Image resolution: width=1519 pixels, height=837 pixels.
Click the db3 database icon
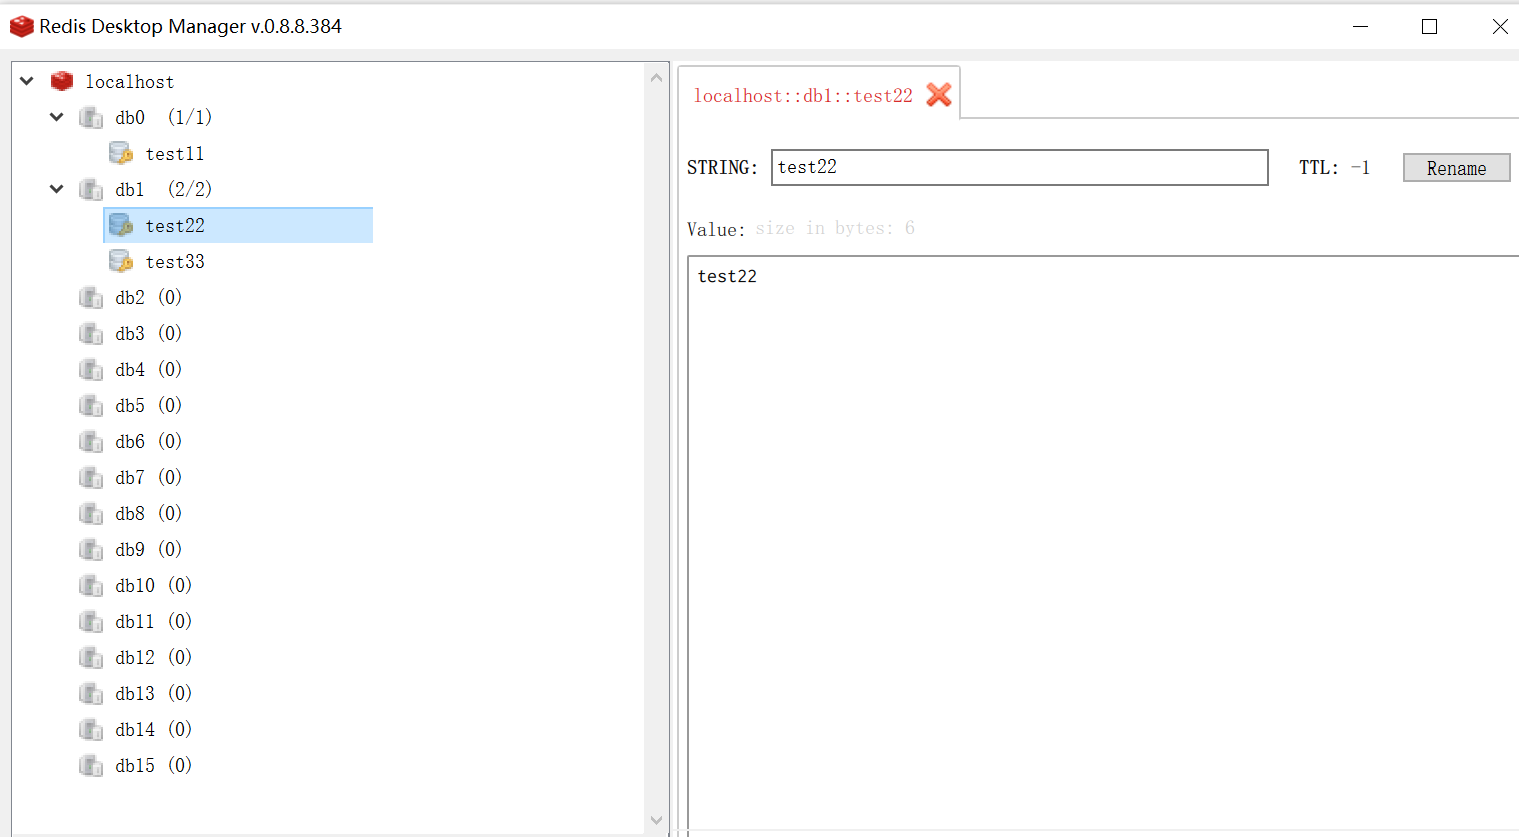coord(91,334)
